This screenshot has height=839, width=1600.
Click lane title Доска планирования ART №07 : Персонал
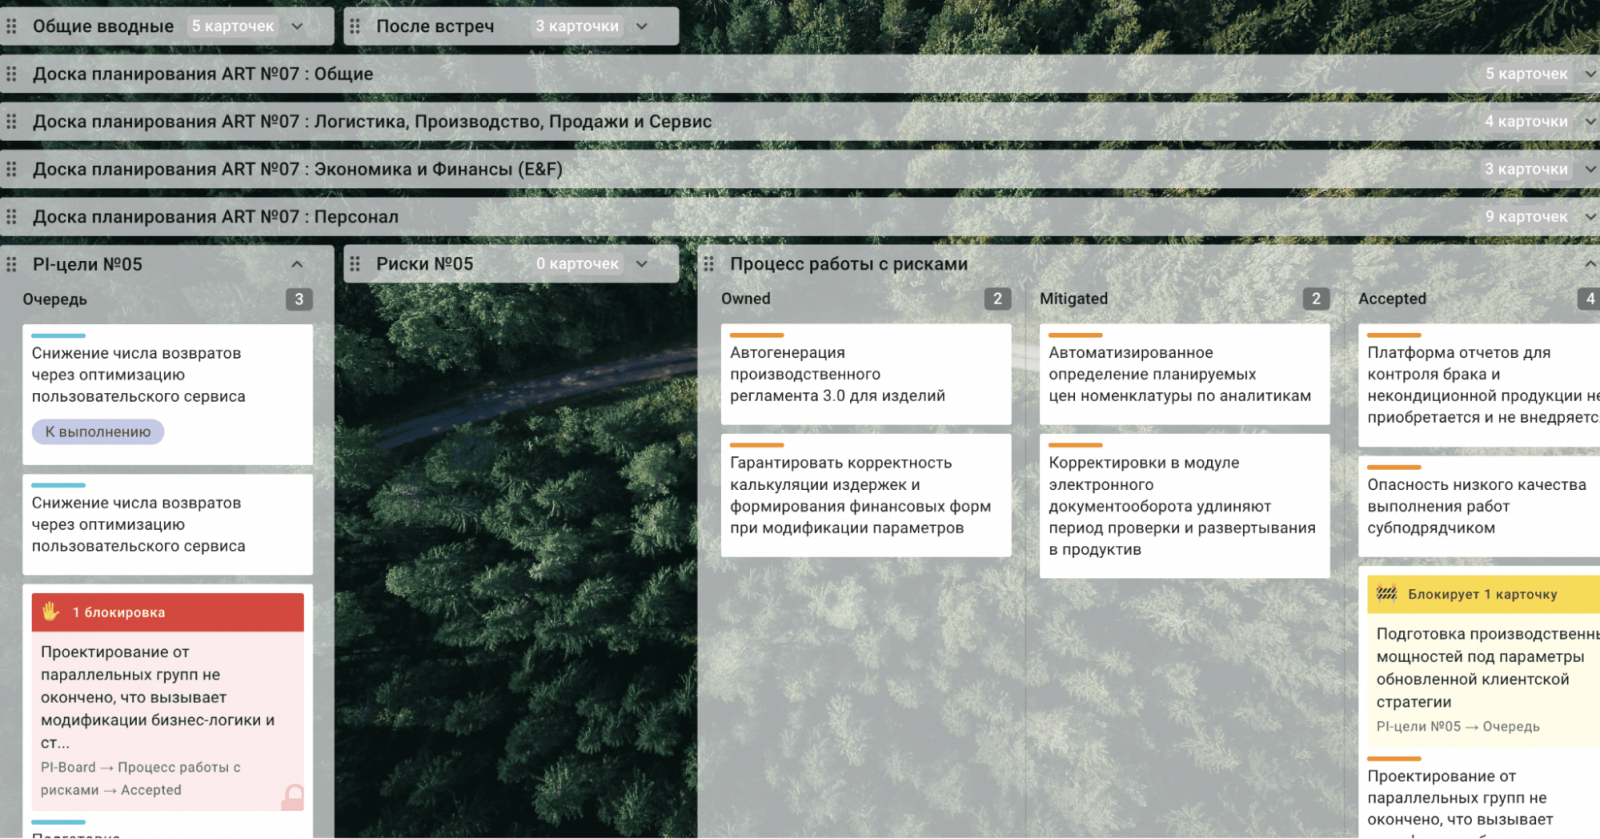pyautogui.click(x=216, y=216)
